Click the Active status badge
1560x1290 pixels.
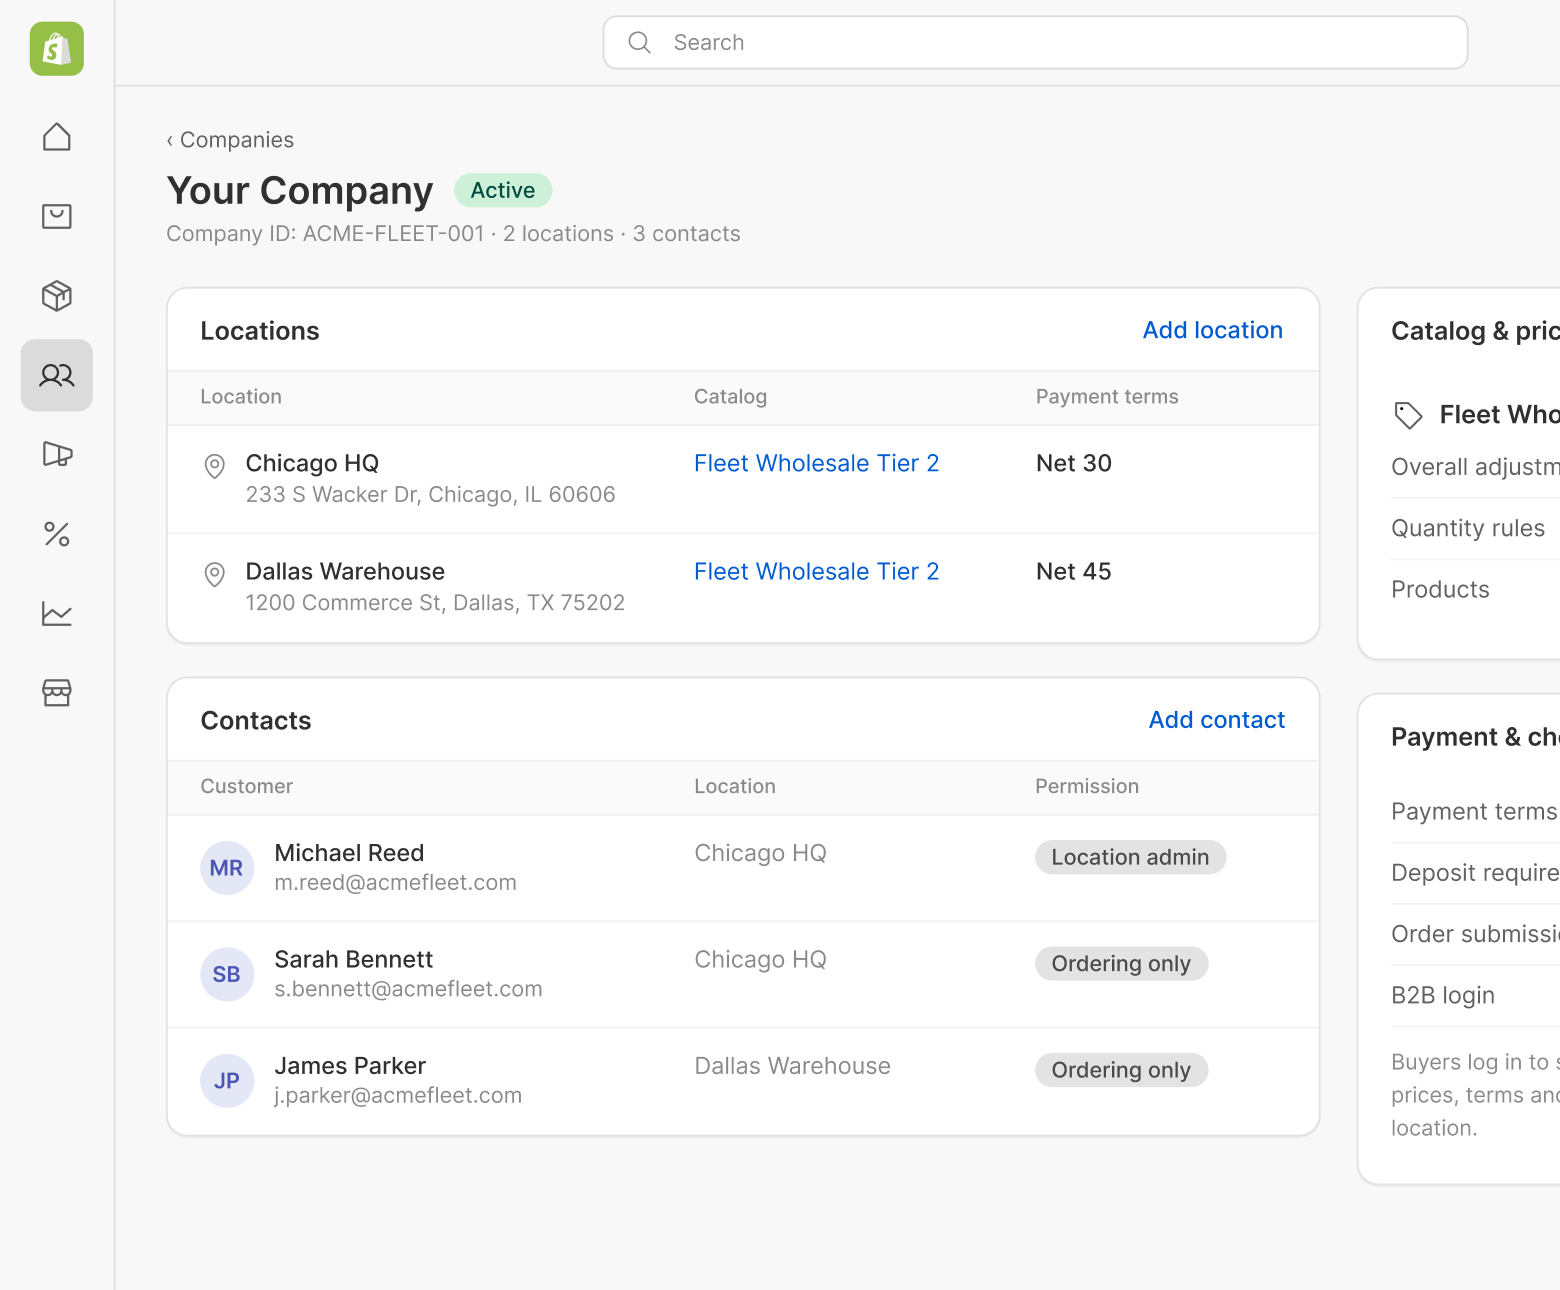503,190
